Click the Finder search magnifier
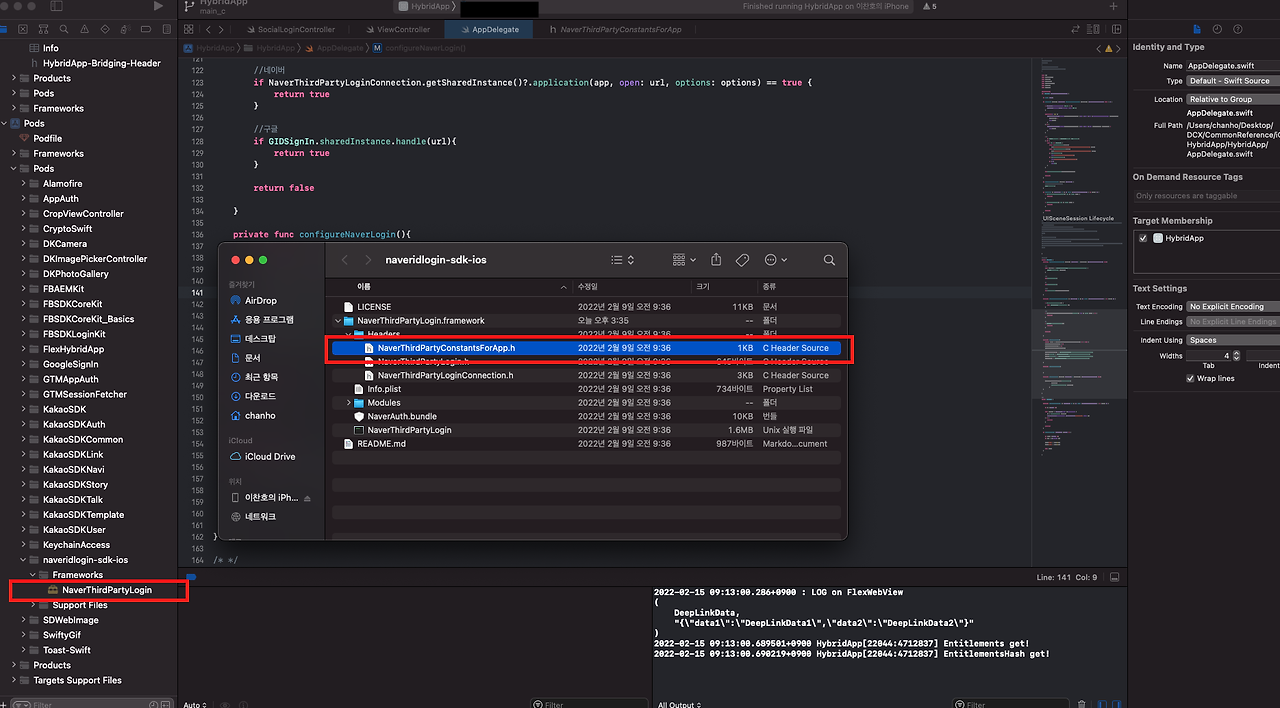The height and width of the screenshot is (708, 1280). tap(829, 260)
